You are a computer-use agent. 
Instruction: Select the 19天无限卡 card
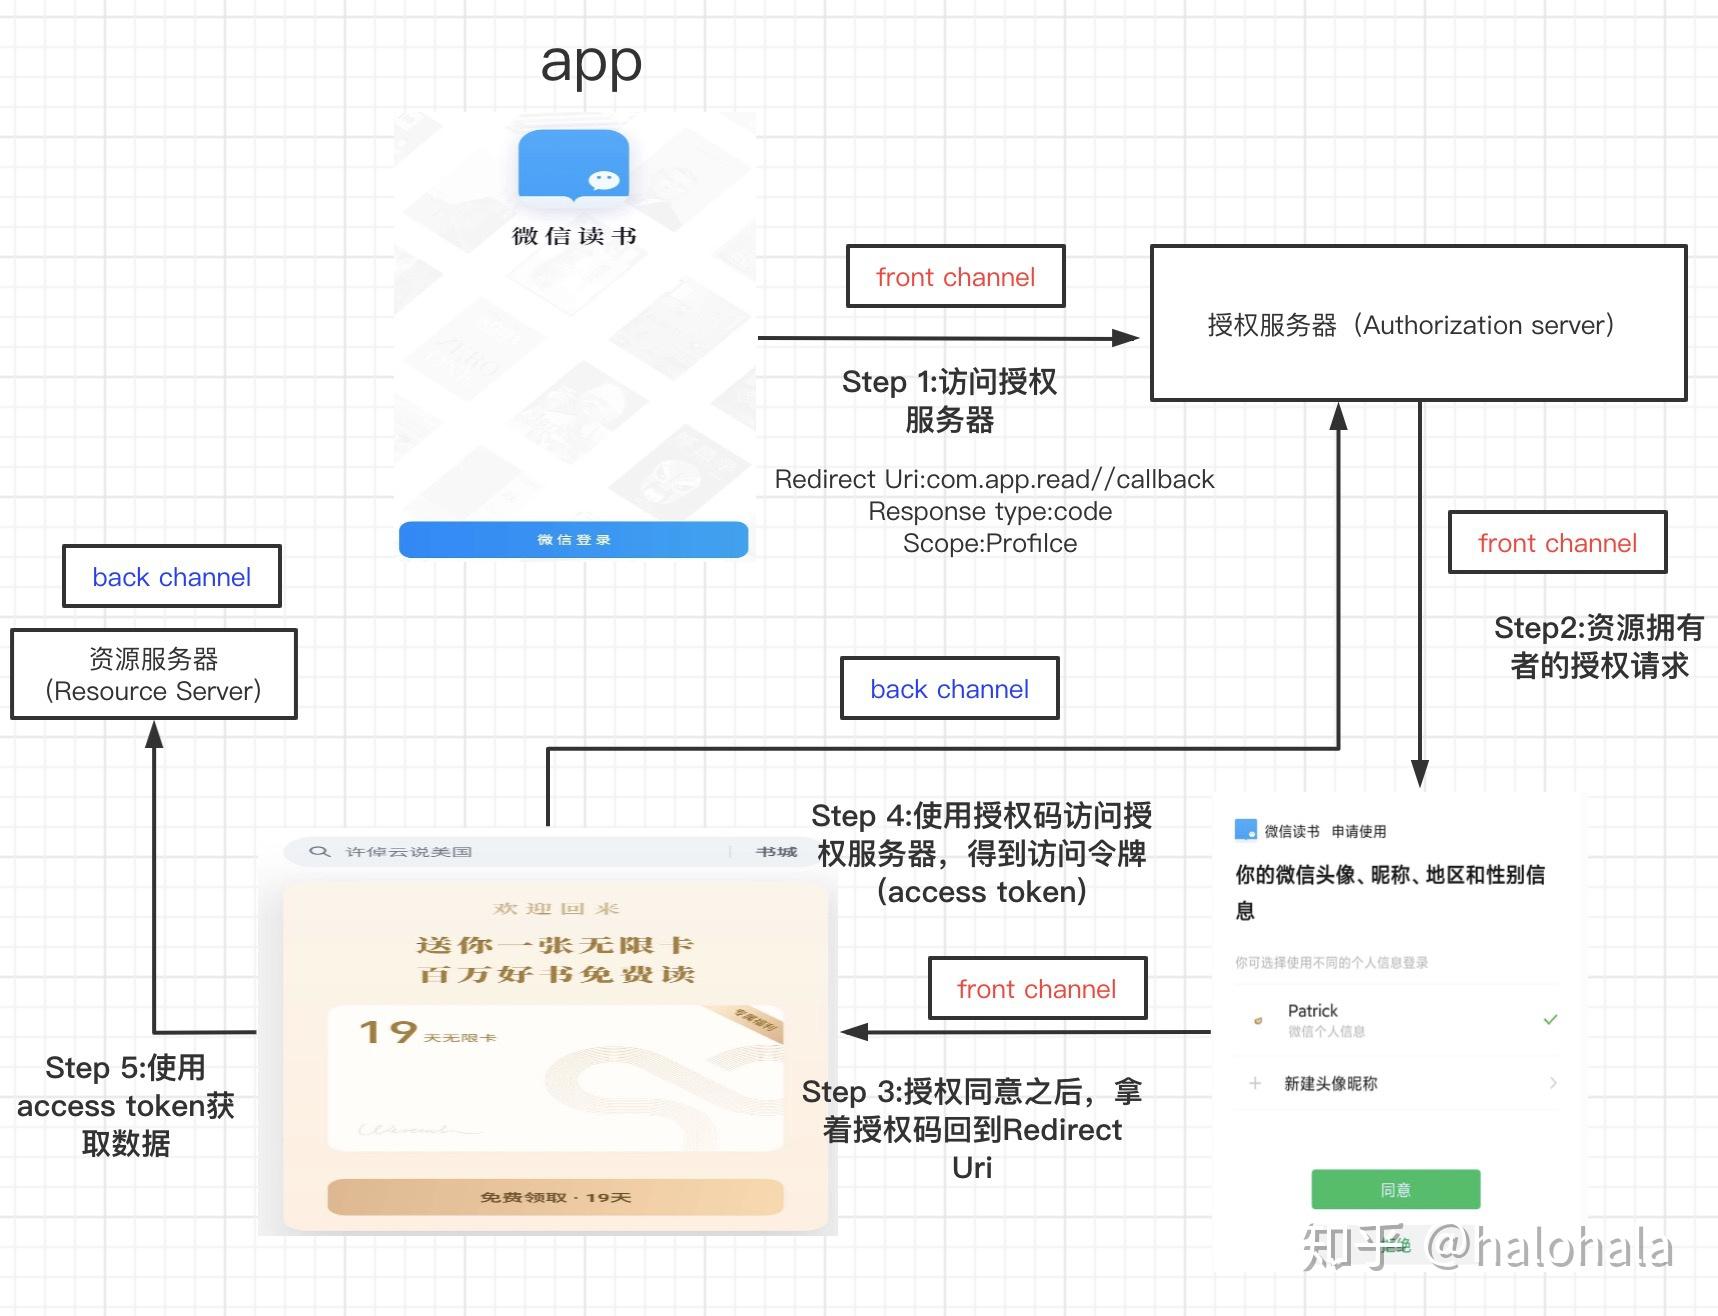click(555, 1078)
